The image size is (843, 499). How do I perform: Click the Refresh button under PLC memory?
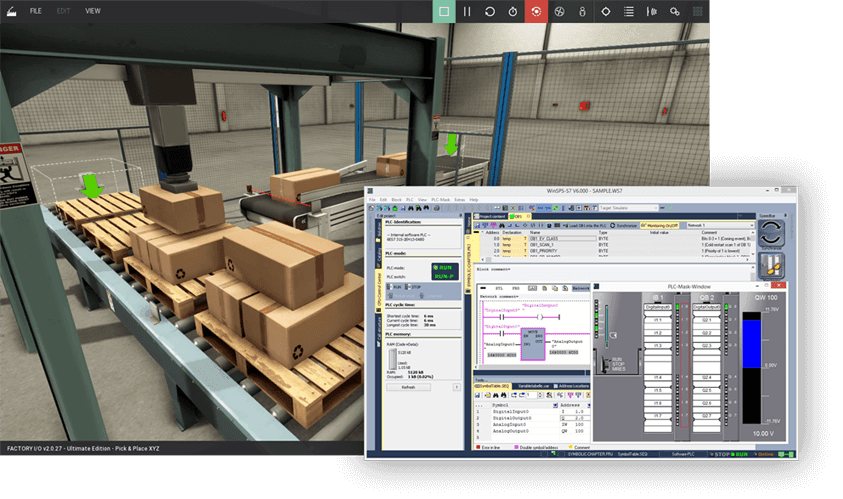point(408,387)
